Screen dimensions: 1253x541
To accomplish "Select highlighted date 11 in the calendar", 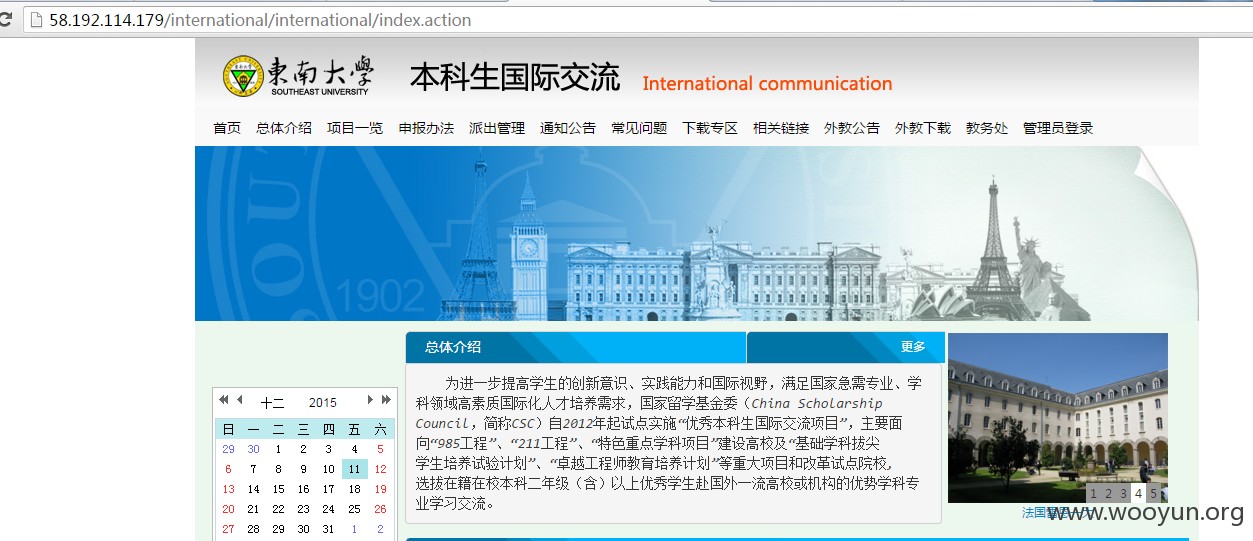I will [354, 469].
